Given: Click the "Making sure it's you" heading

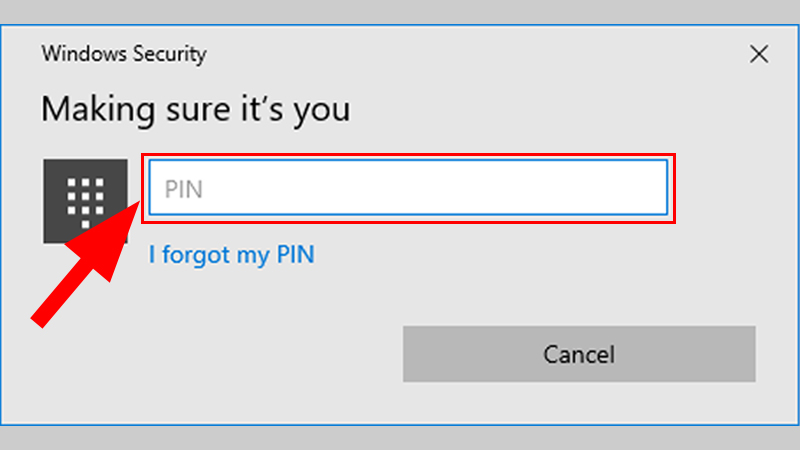Looking at the screenshot, I should pos(195,107).
